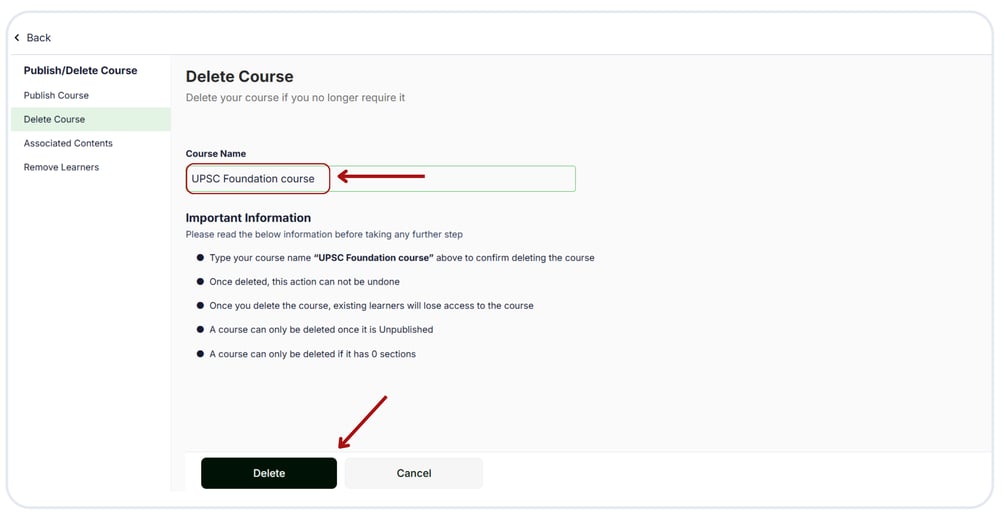Image resolution: width=1005 pixels, height=514 pixels.
Task: Click the Important Information heading
Action: point(248,218)
